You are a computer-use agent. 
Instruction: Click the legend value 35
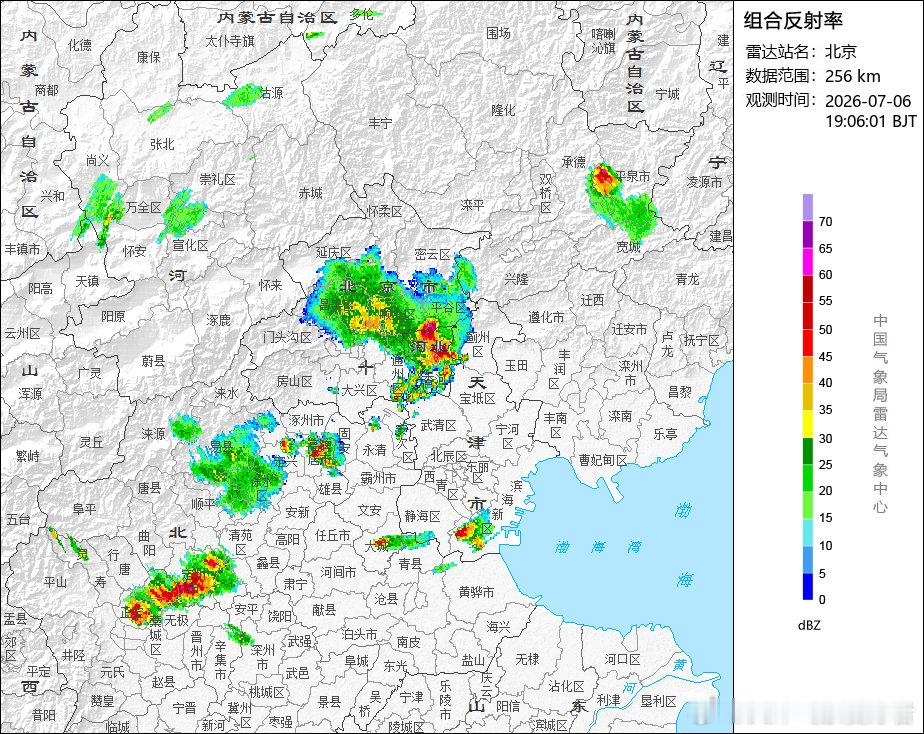[826, 410]
